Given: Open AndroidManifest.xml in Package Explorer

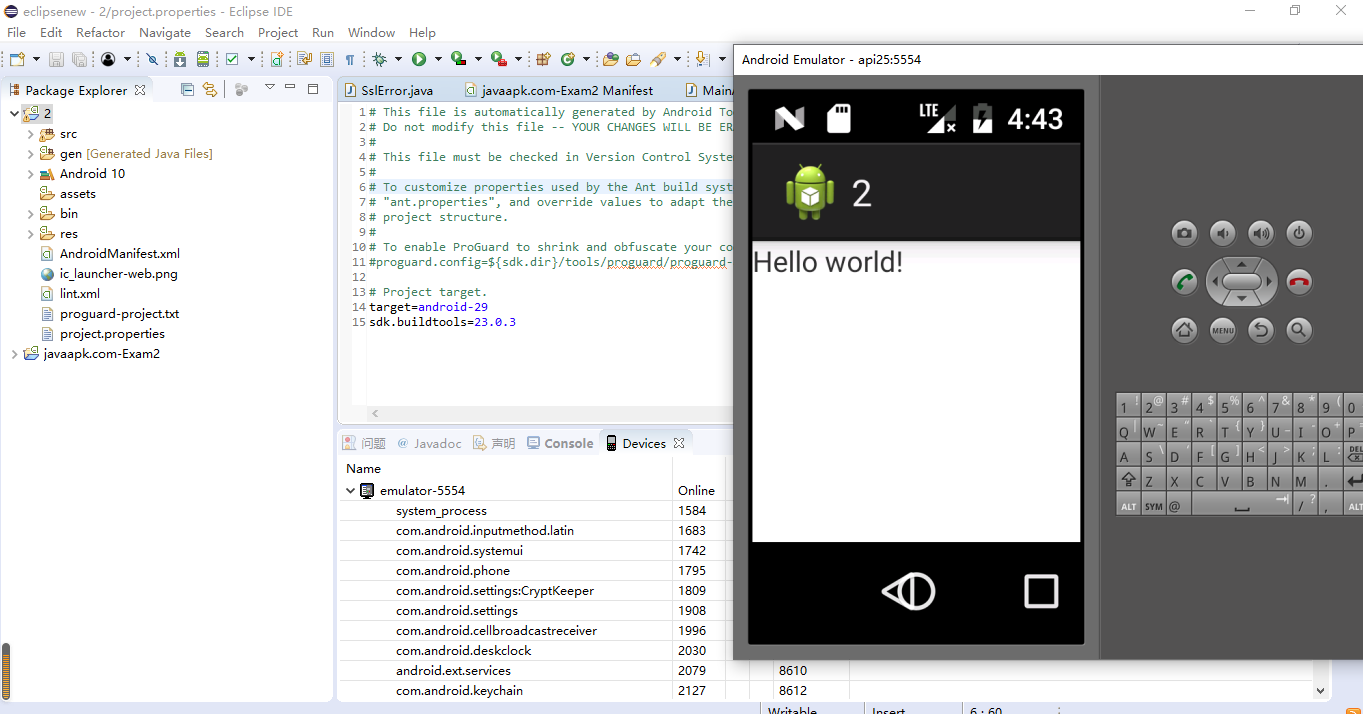Looking at the screenshot, I should [x=119, y=254].
